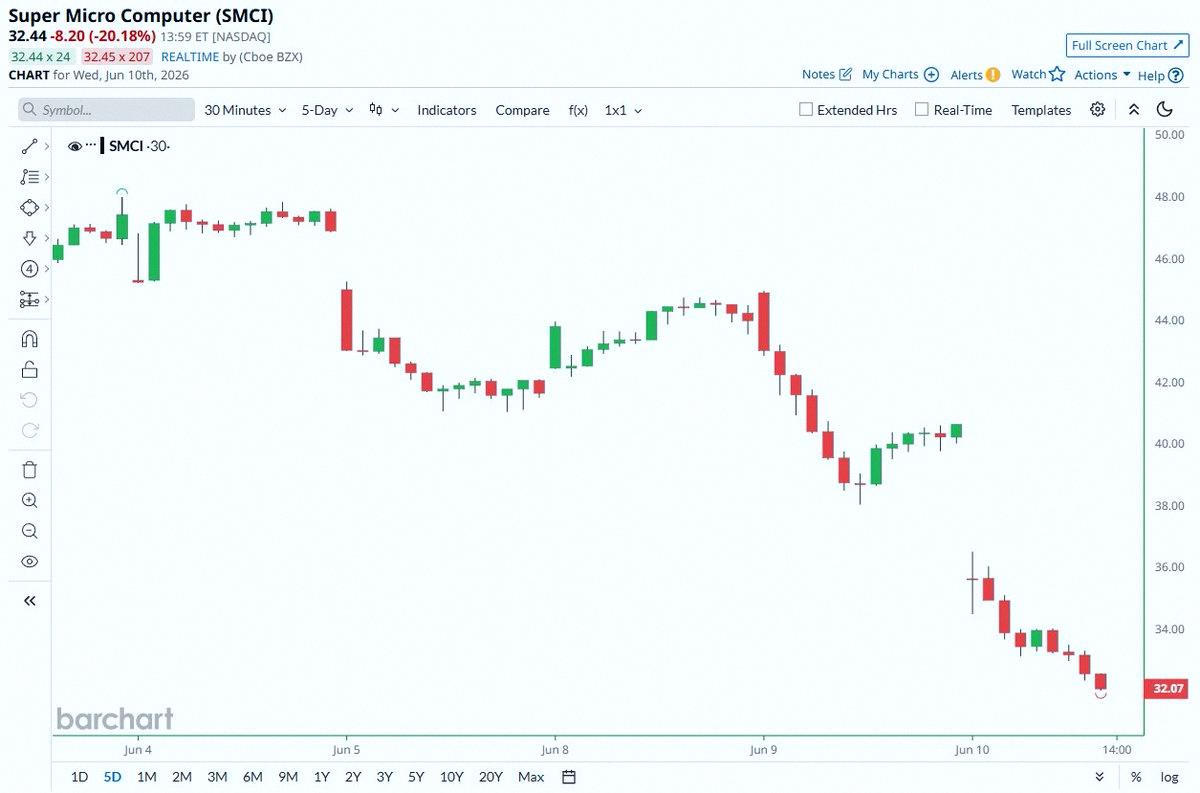Open the candlestick chart type dropdown
Image resolution: width=1200 pixels, height=793 pixels.
tap(384, 110)
